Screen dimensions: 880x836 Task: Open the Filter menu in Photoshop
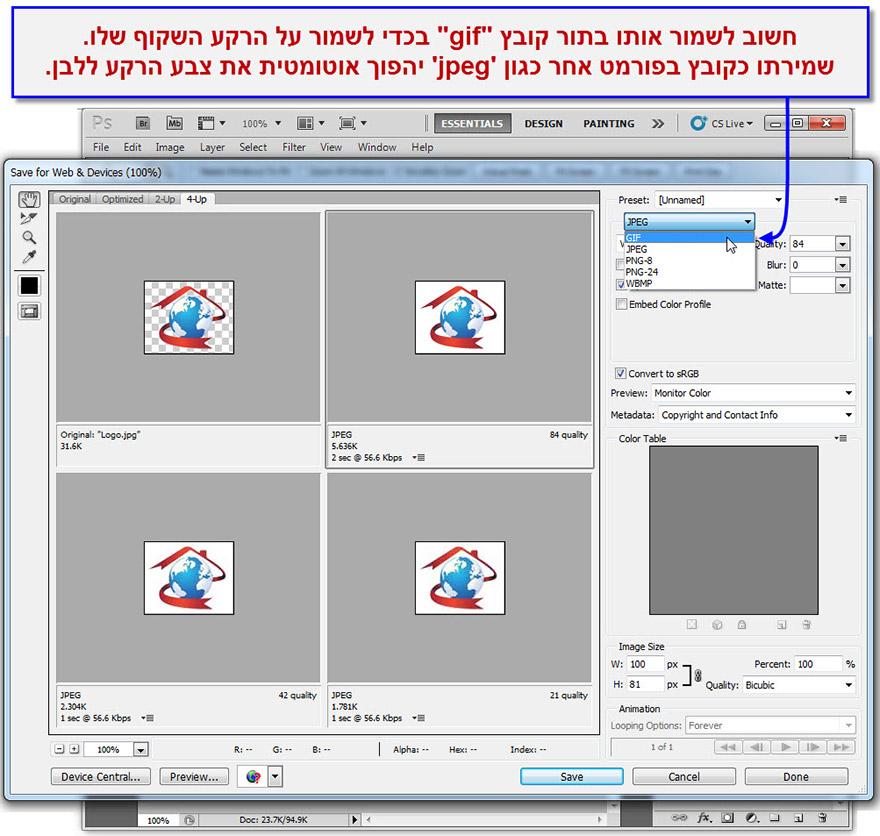coord(294,147)
